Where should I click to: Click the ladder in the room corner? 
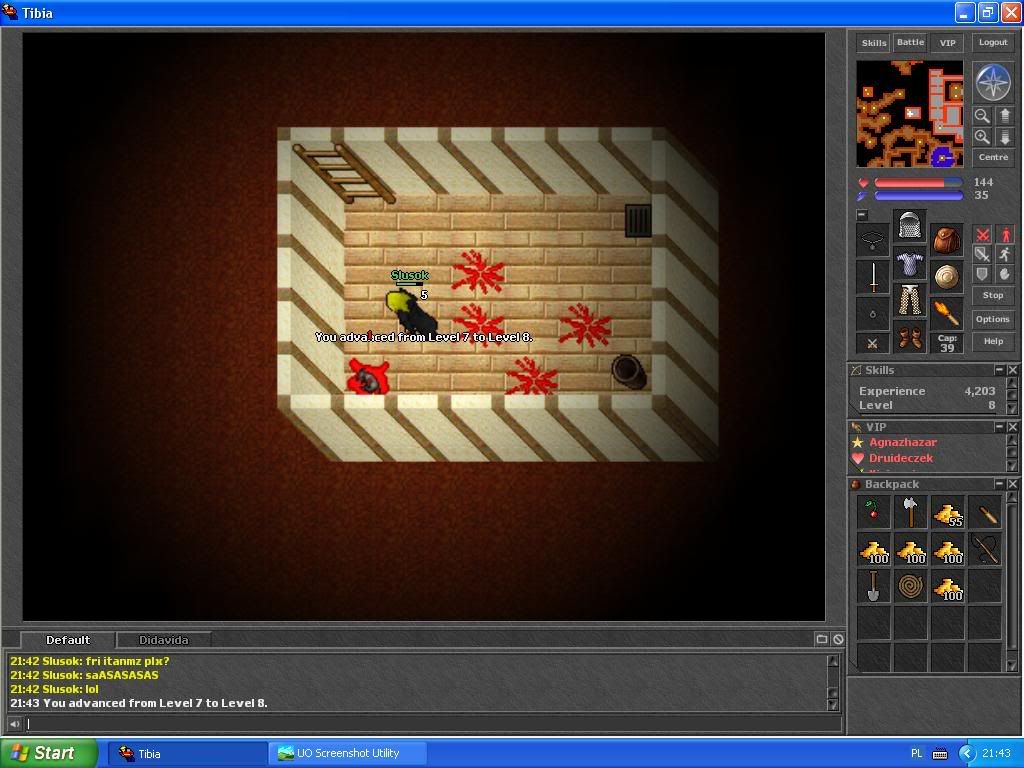point(344,173)
